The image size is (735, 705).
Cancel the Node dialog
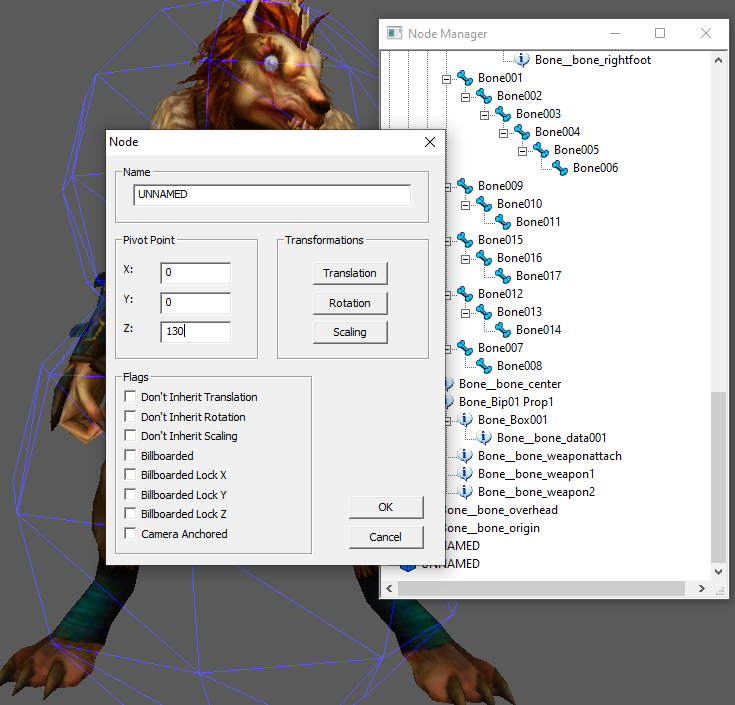386,537
